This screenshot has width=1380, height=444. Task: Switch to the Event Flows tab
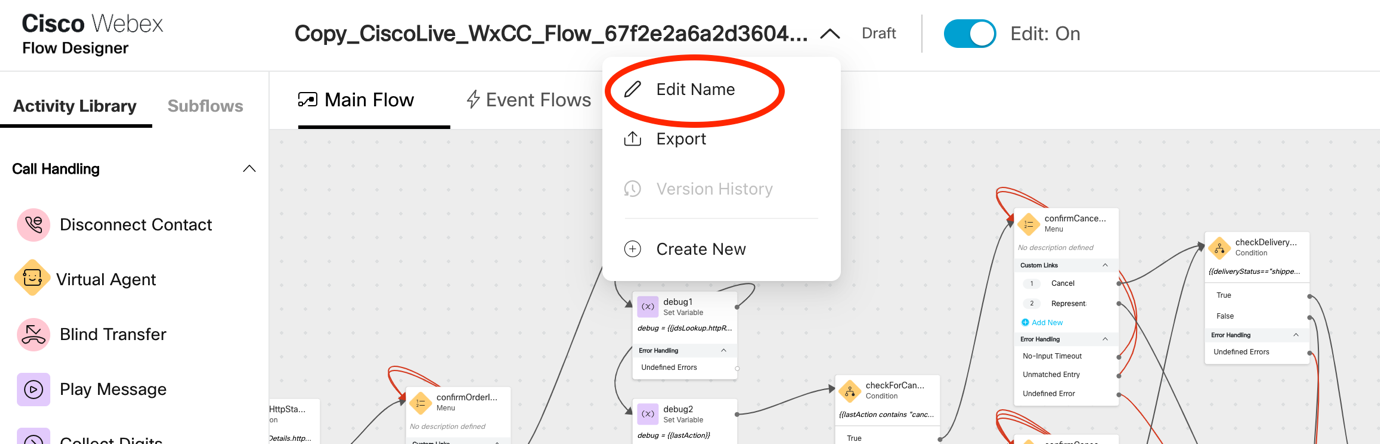(528, 100)
